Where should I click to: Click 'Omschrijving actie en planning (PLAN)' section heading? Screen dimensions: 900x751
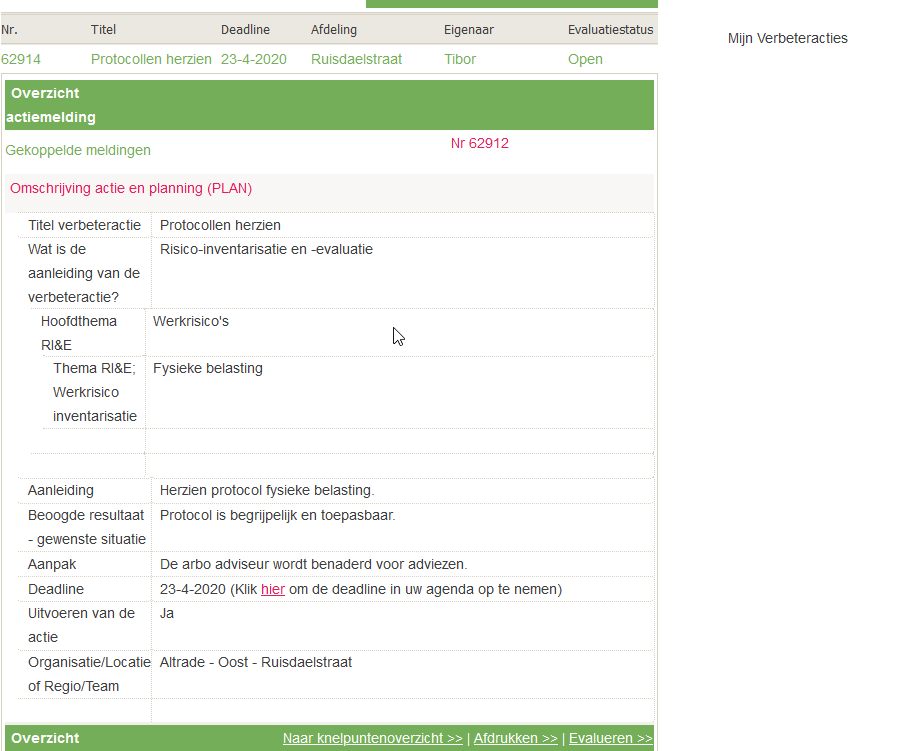point(131,188)
